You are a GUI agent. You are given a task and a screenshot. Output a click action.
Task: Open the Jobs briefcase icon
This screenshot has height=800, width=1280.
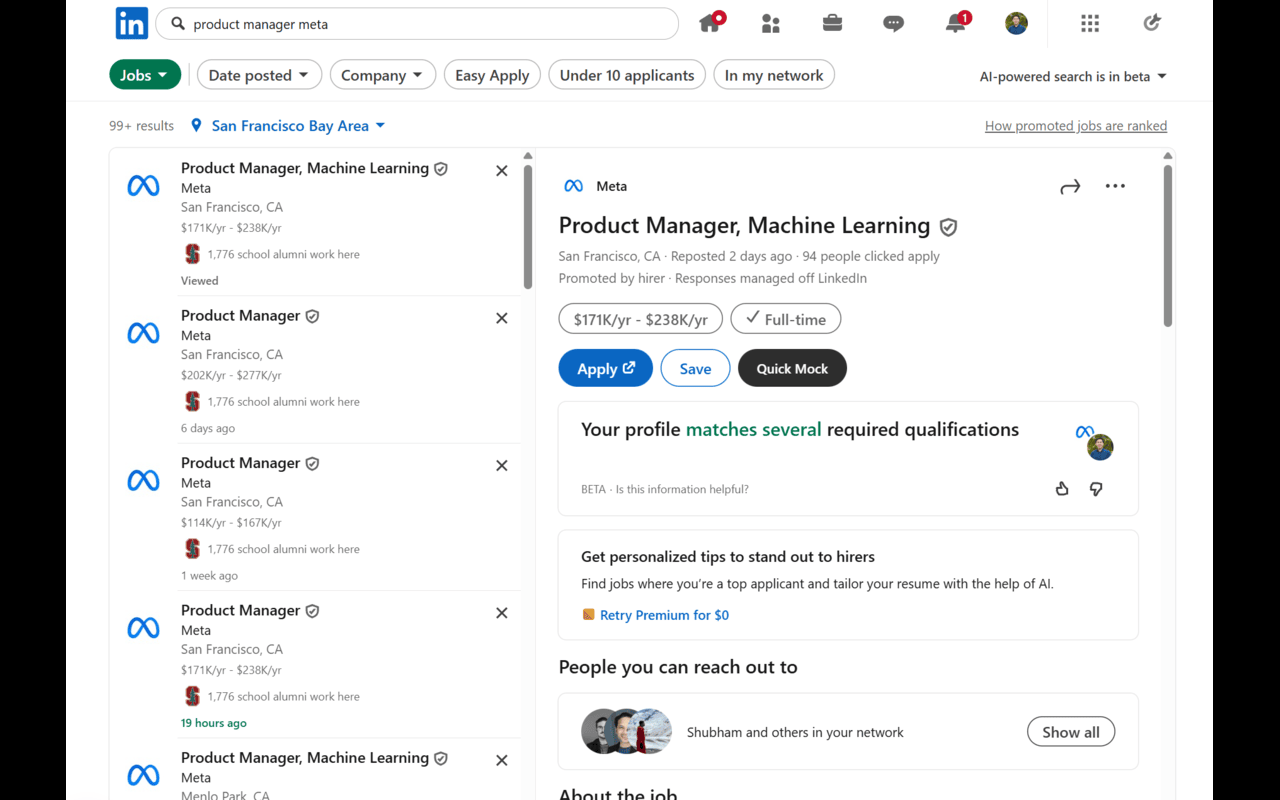point(831,23)
